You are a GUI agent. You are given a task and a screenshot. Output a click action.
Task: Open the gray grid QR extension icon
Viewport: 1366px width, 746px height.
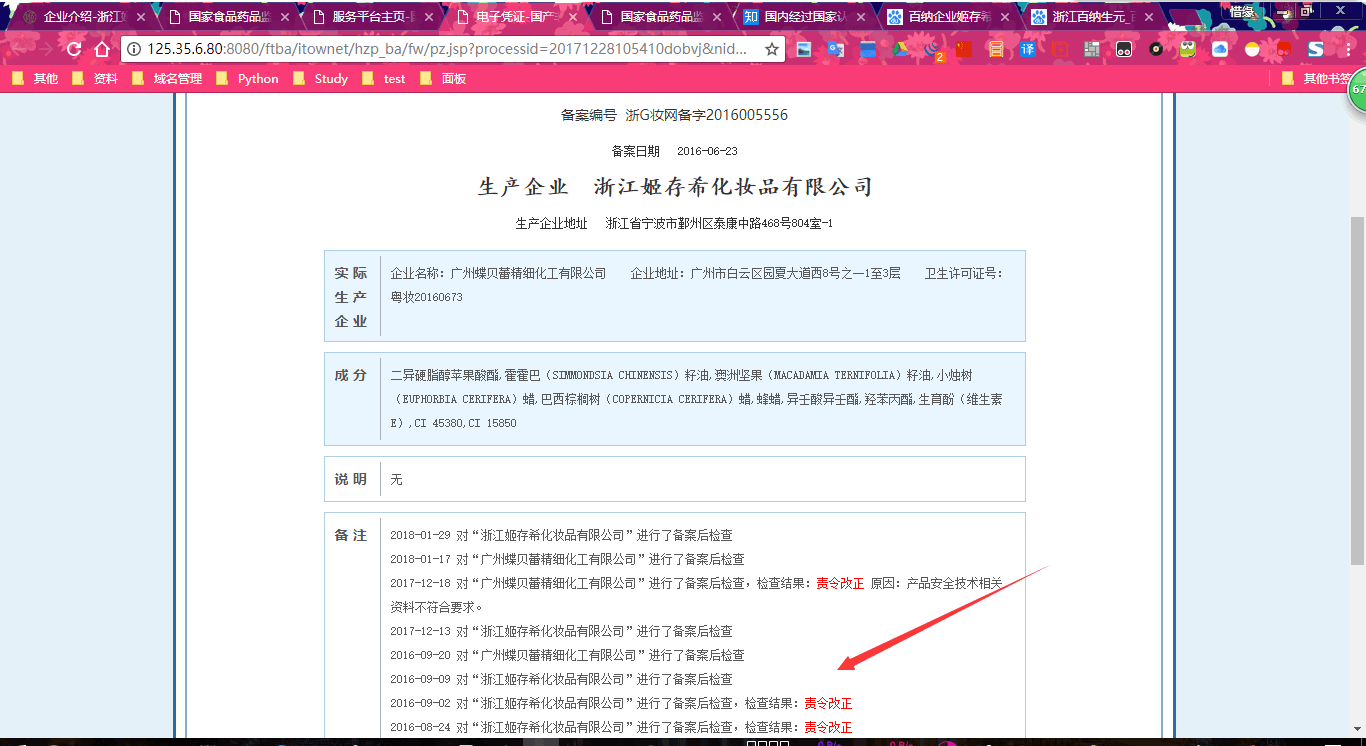pos(1092,49)
